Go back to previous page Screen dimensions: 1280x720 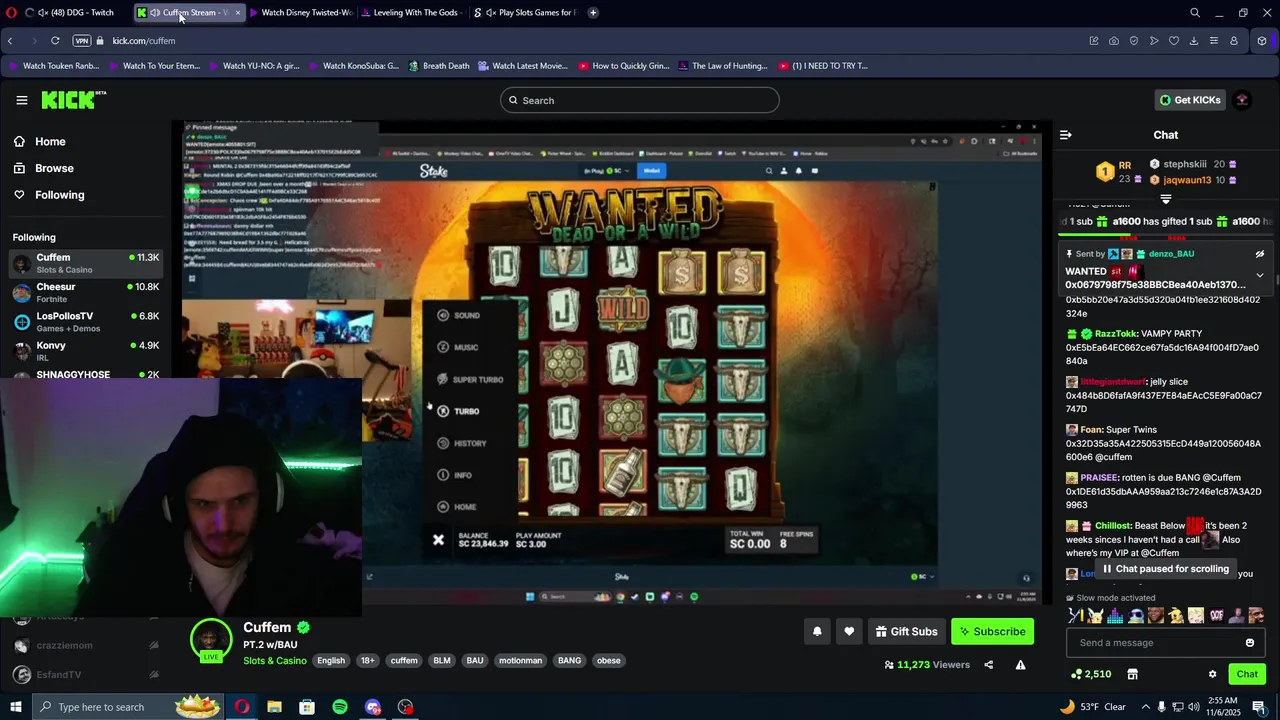tap(10, 41)
